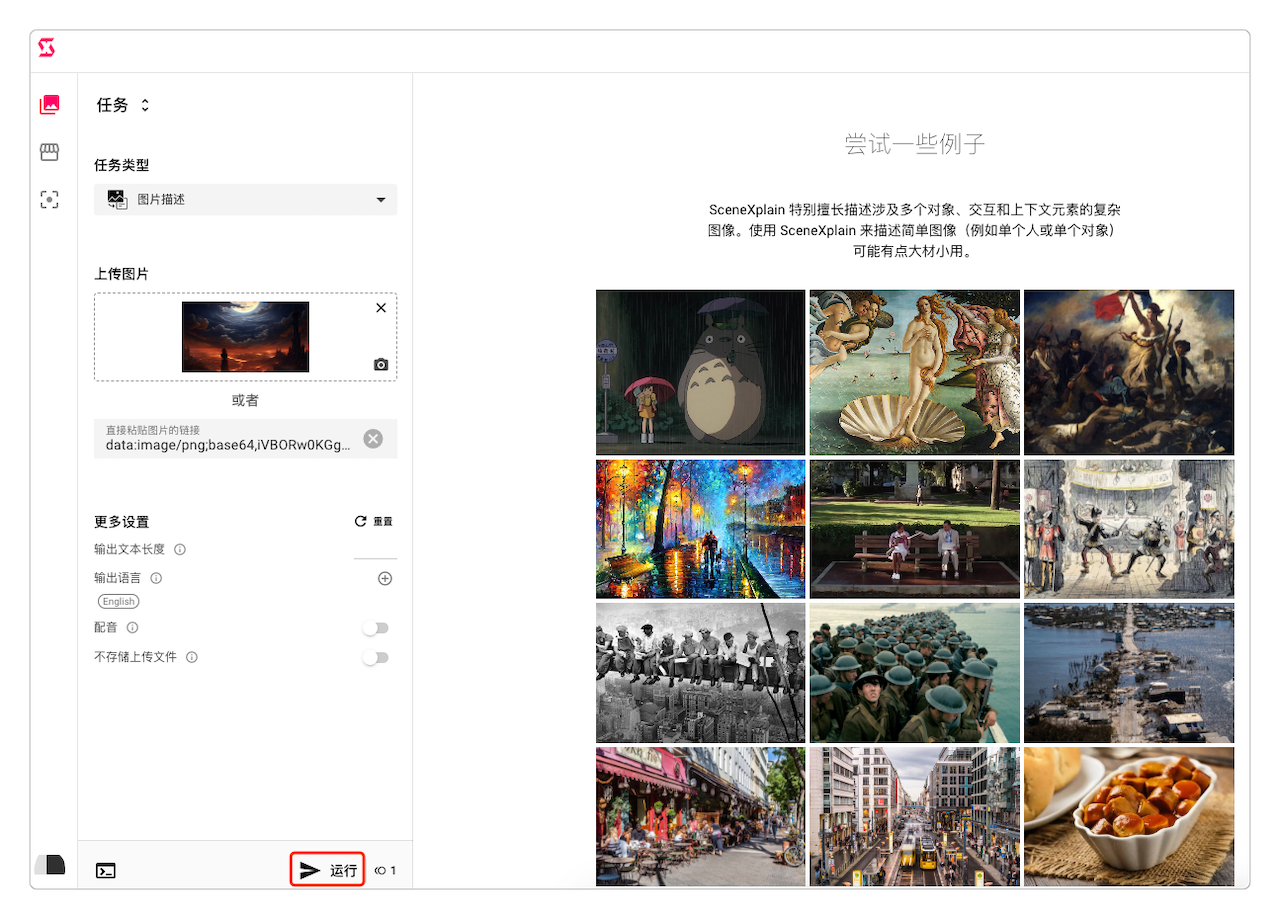Show info for 不存储上传文件
Image resolution: width=1280 pixels, height=919 pixels.
(x=192, y=657)
